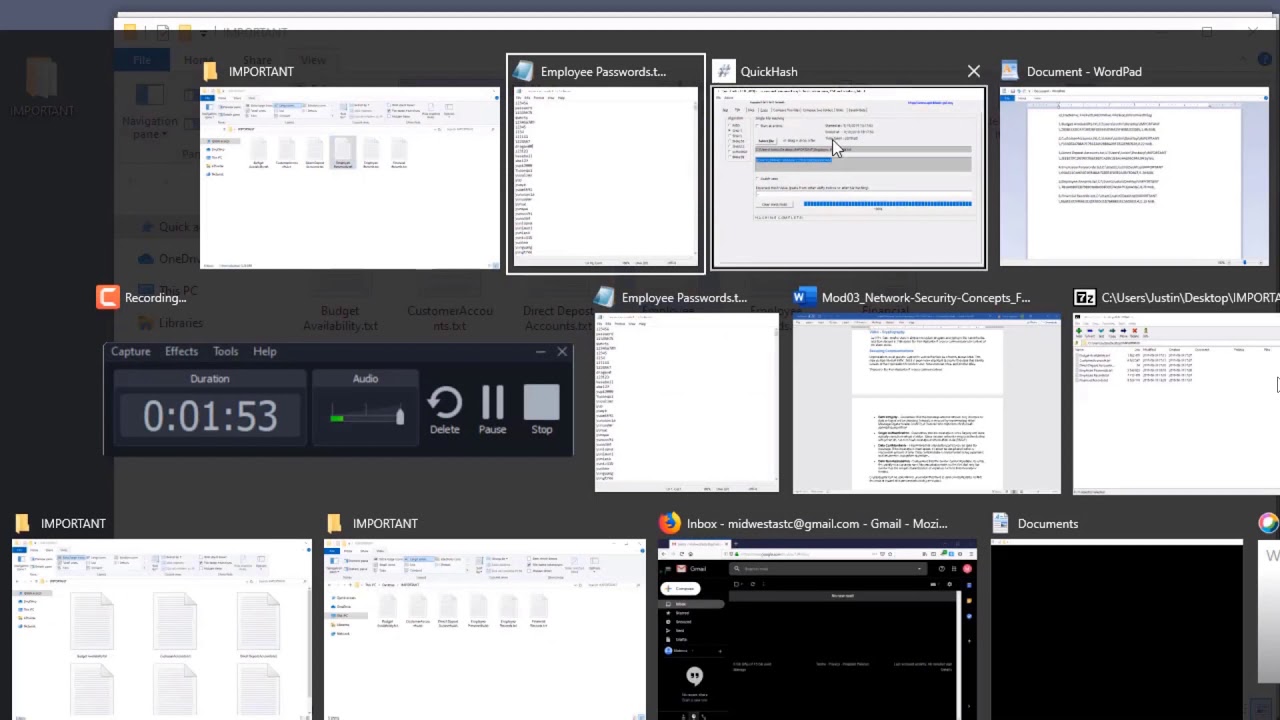
Task: Open the Capture menu in recorder
Action: tap(130, 351)
